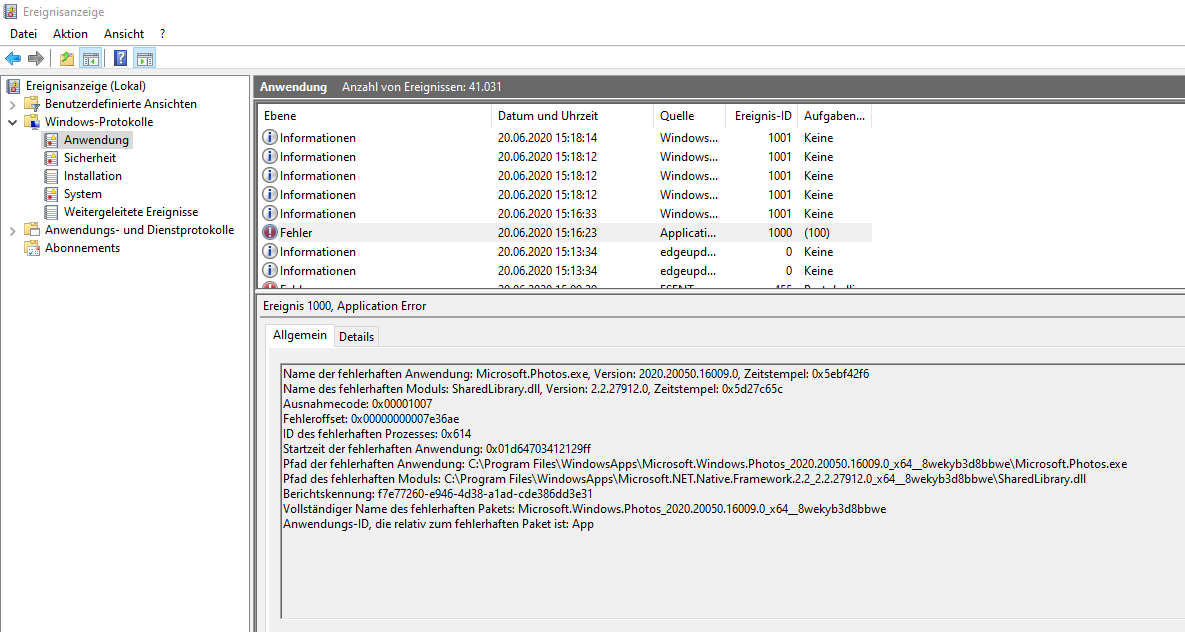Click the 'Anwendungs-ID' line ending in App
The image size is (1185, 632).
(x=438, y=524)
